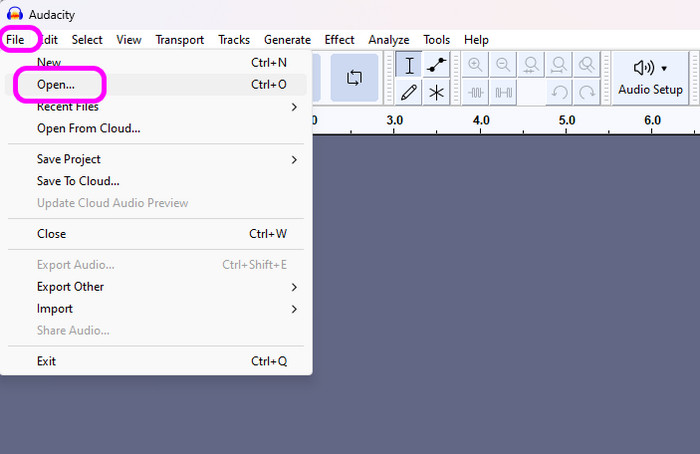This screenshot has height=454, width=700.
Task: Open the Tools menu
Action: pos(437,40)
